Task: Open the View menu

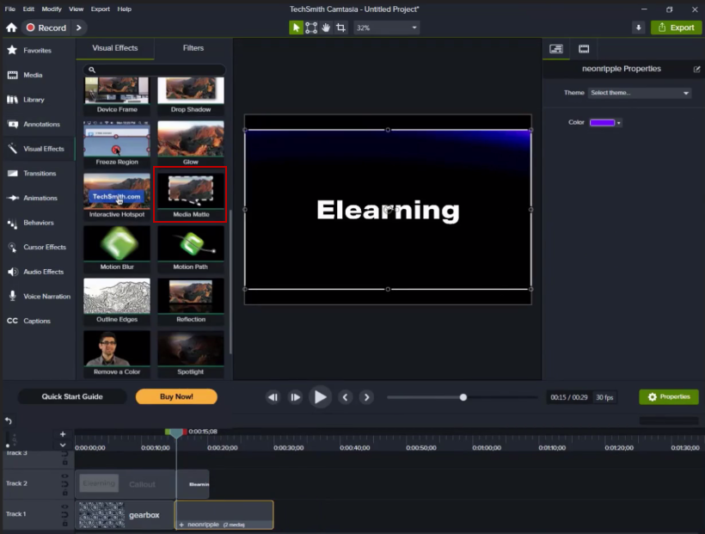Action: tap(76, 9)
